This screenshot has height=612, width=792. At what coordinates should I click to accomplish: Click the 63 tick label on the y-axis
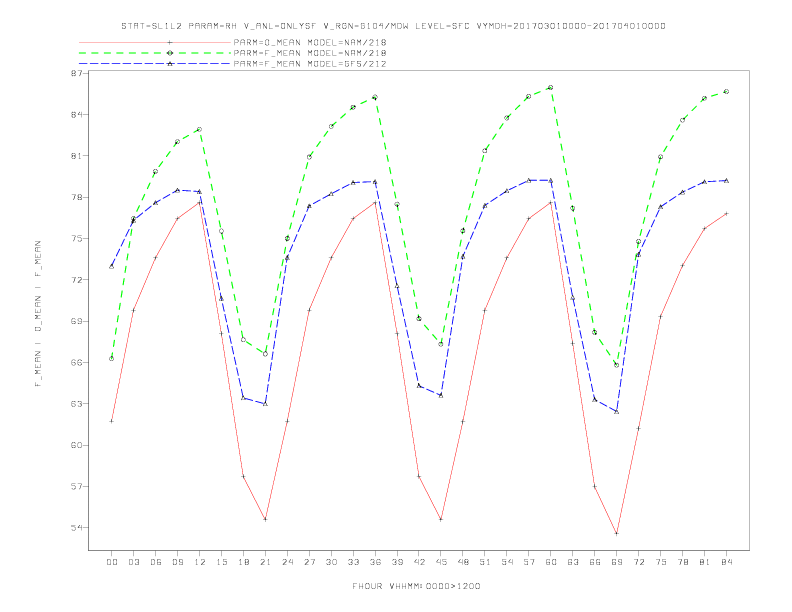click(76, 404)
